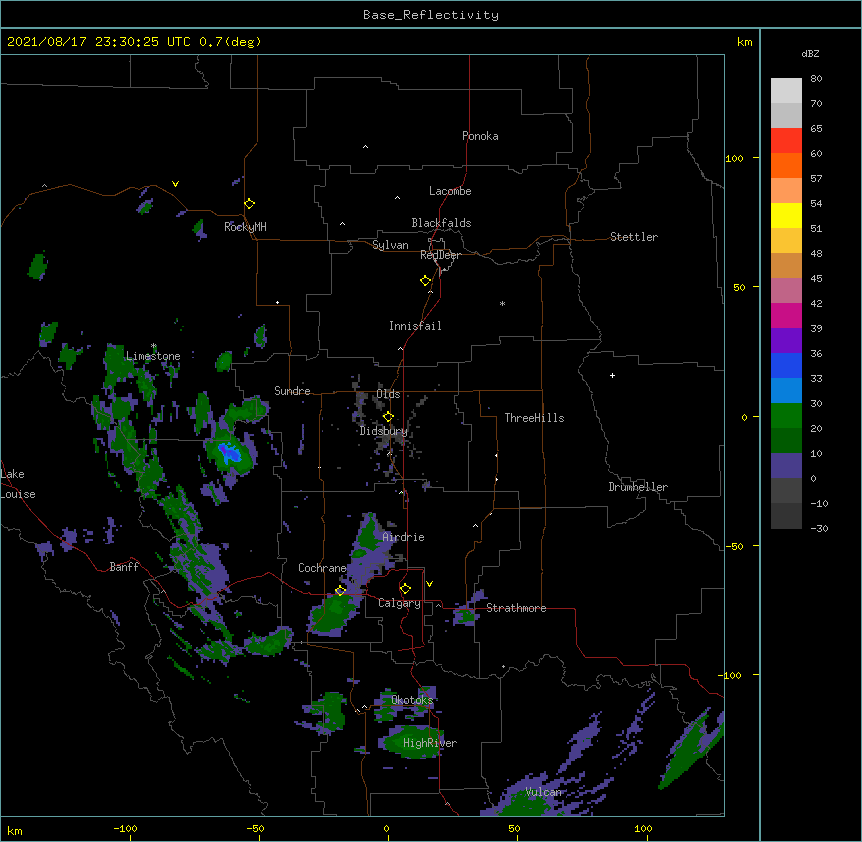Click the yellow diamond marker below RedDeer
The height and width of the screenshot is (842, 862).
coord(425,281)
